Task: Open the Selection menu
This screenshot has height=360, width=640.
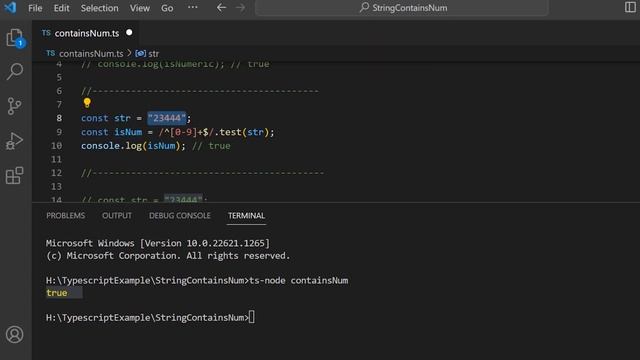Action: 99,8
